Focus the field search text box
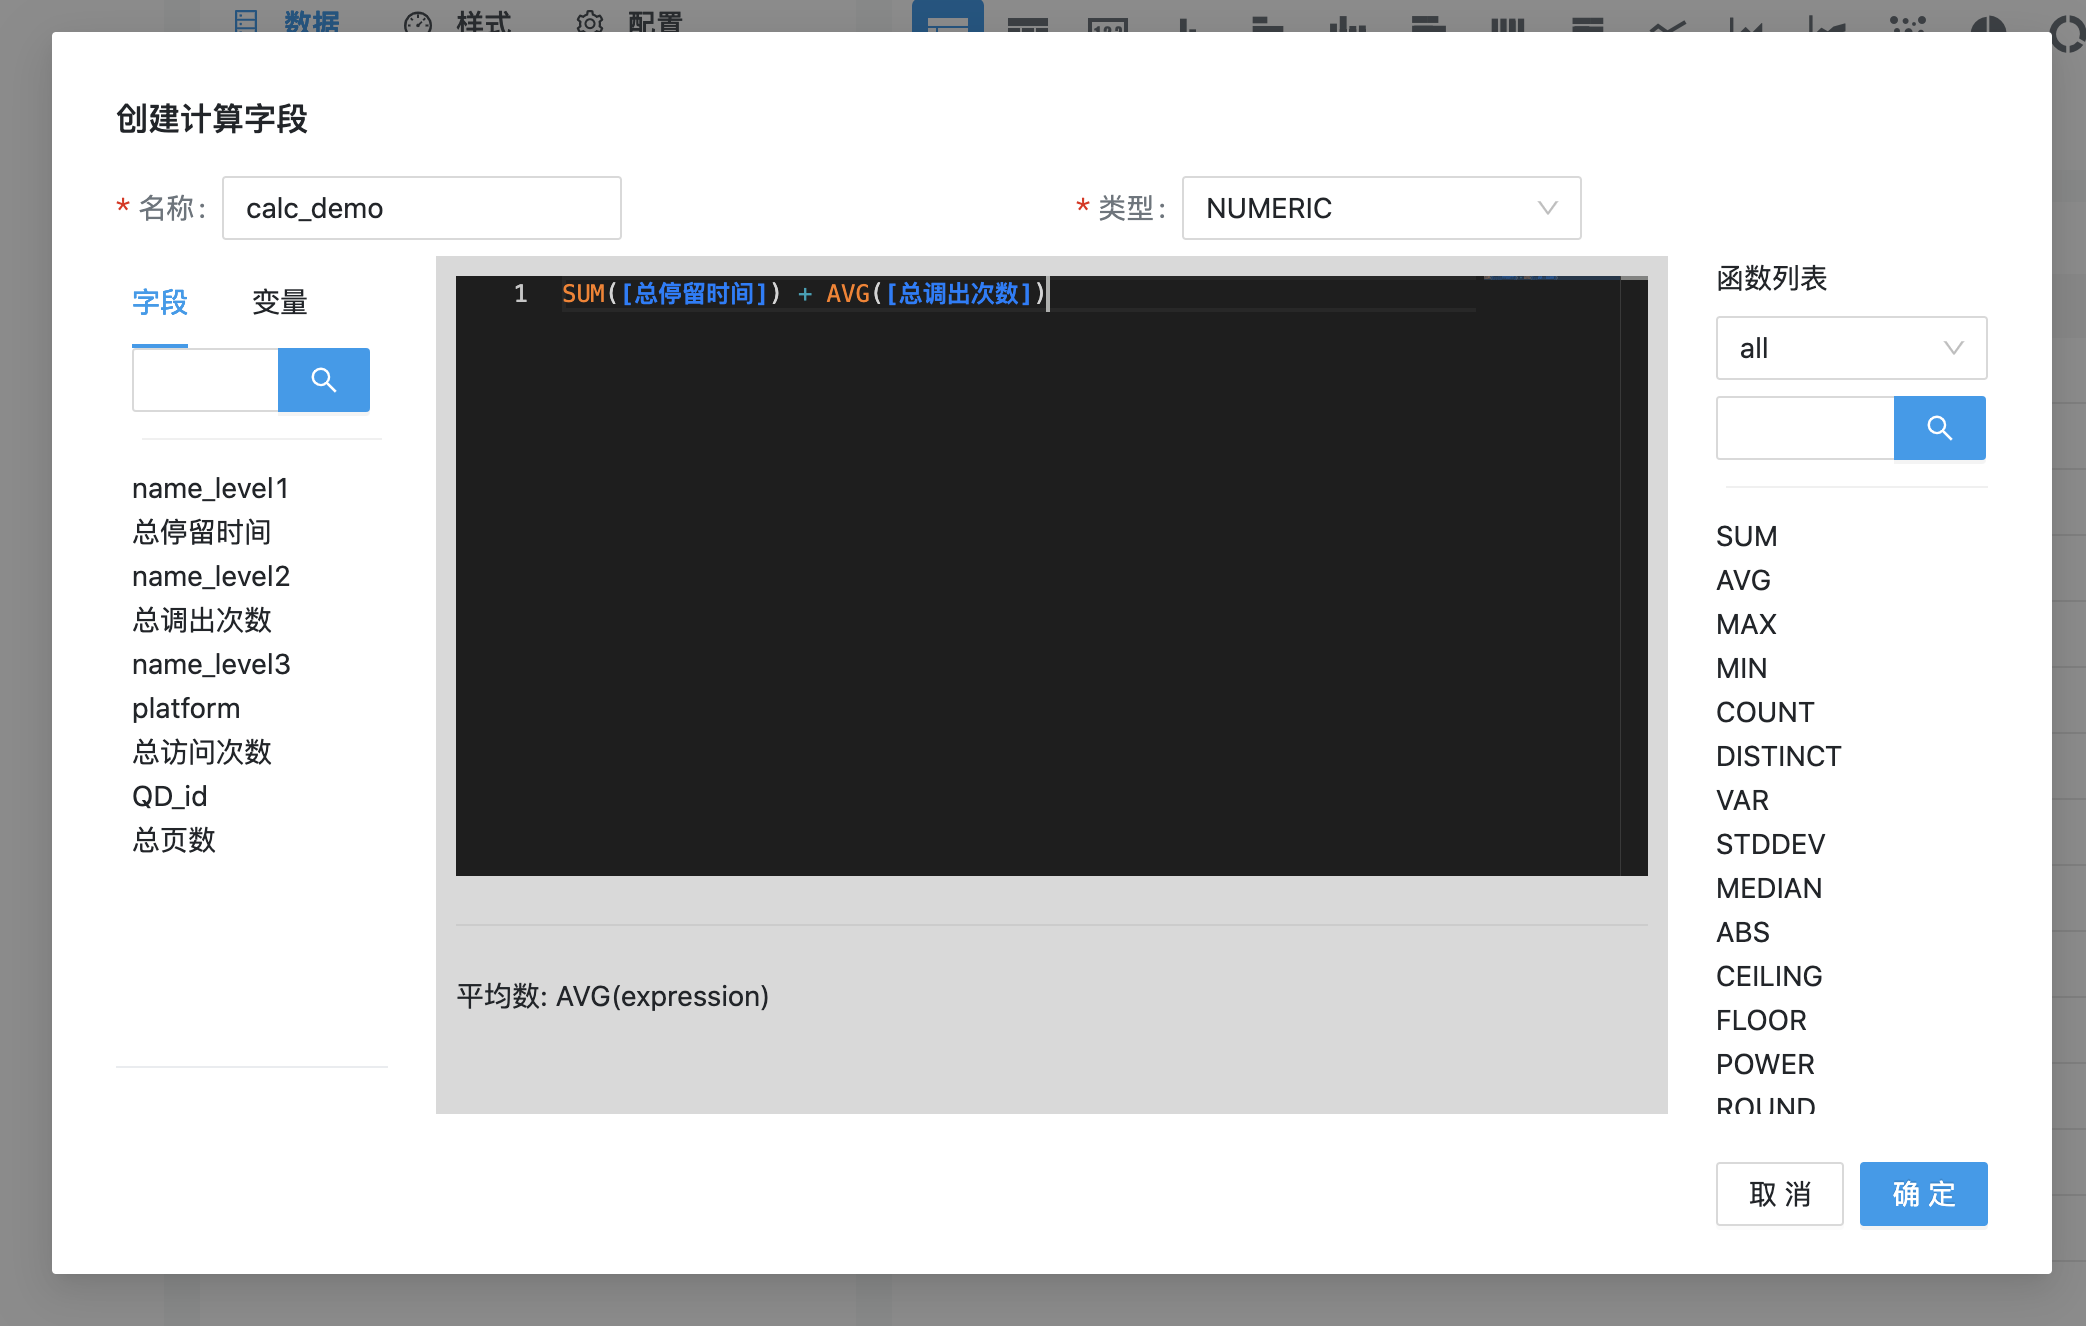 coord(205,380)
